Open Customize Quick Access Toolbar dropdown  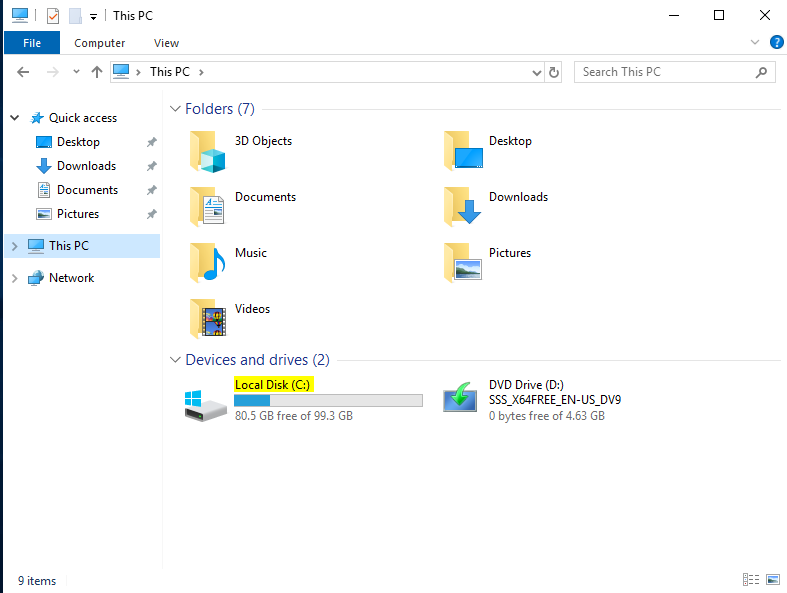(93, 17)
